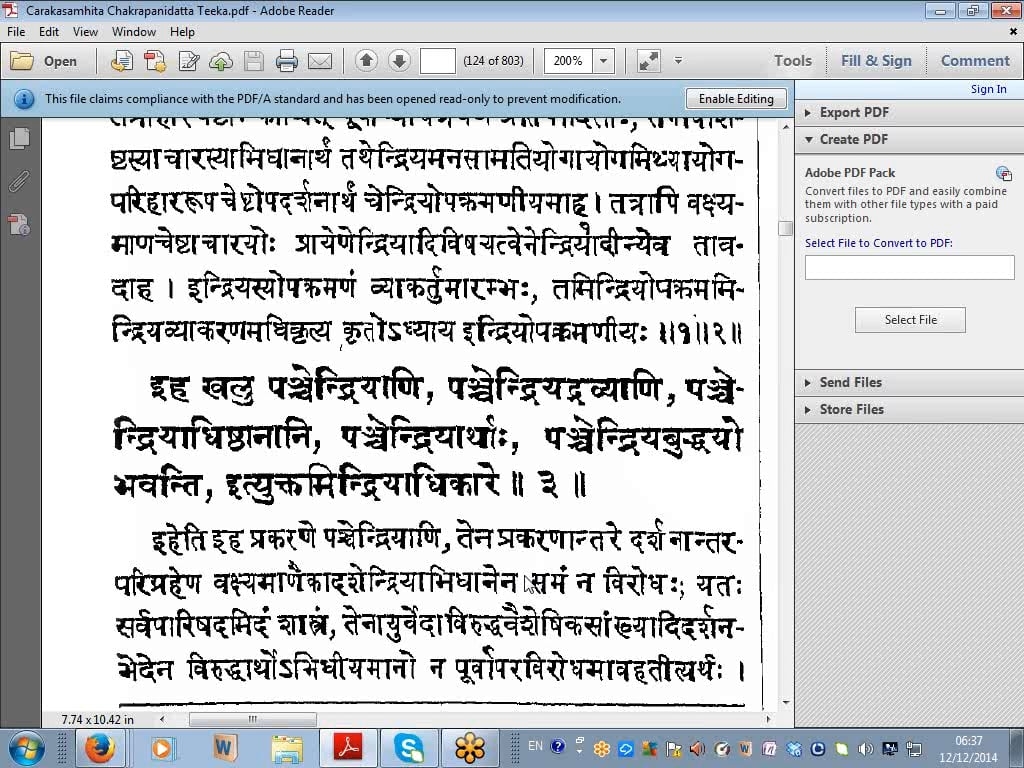Click the Print file icon in toolbar
The width and height of the screenshot is (1024, 768).
287,61
